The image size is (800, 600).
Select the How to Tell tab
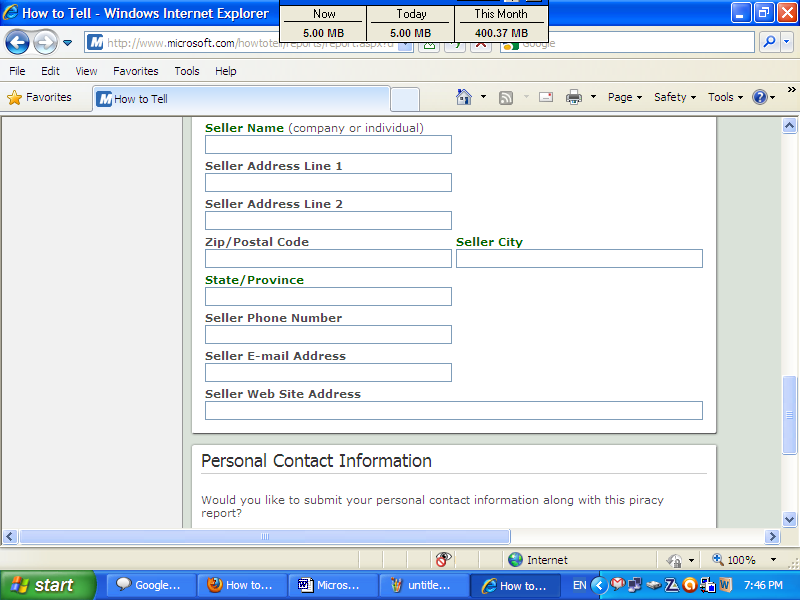click(x=241, y=99)
